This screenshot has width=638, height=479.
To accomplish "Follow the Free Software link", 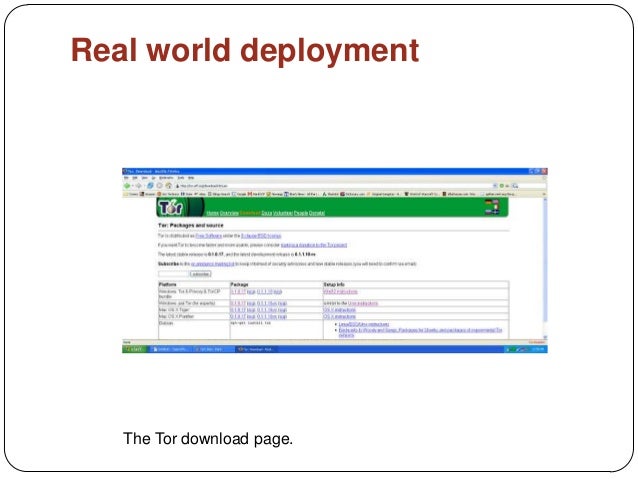I will pos(209,236).
